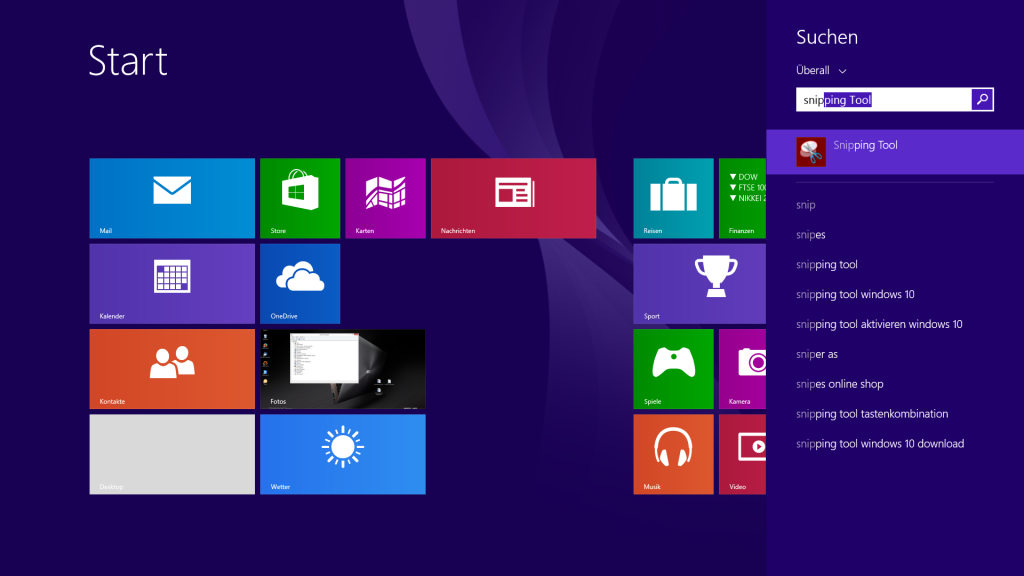Pick 'snipping tool windows 10' suggestion
This screenshot has height=576, width=1024.
coord(855,295)
